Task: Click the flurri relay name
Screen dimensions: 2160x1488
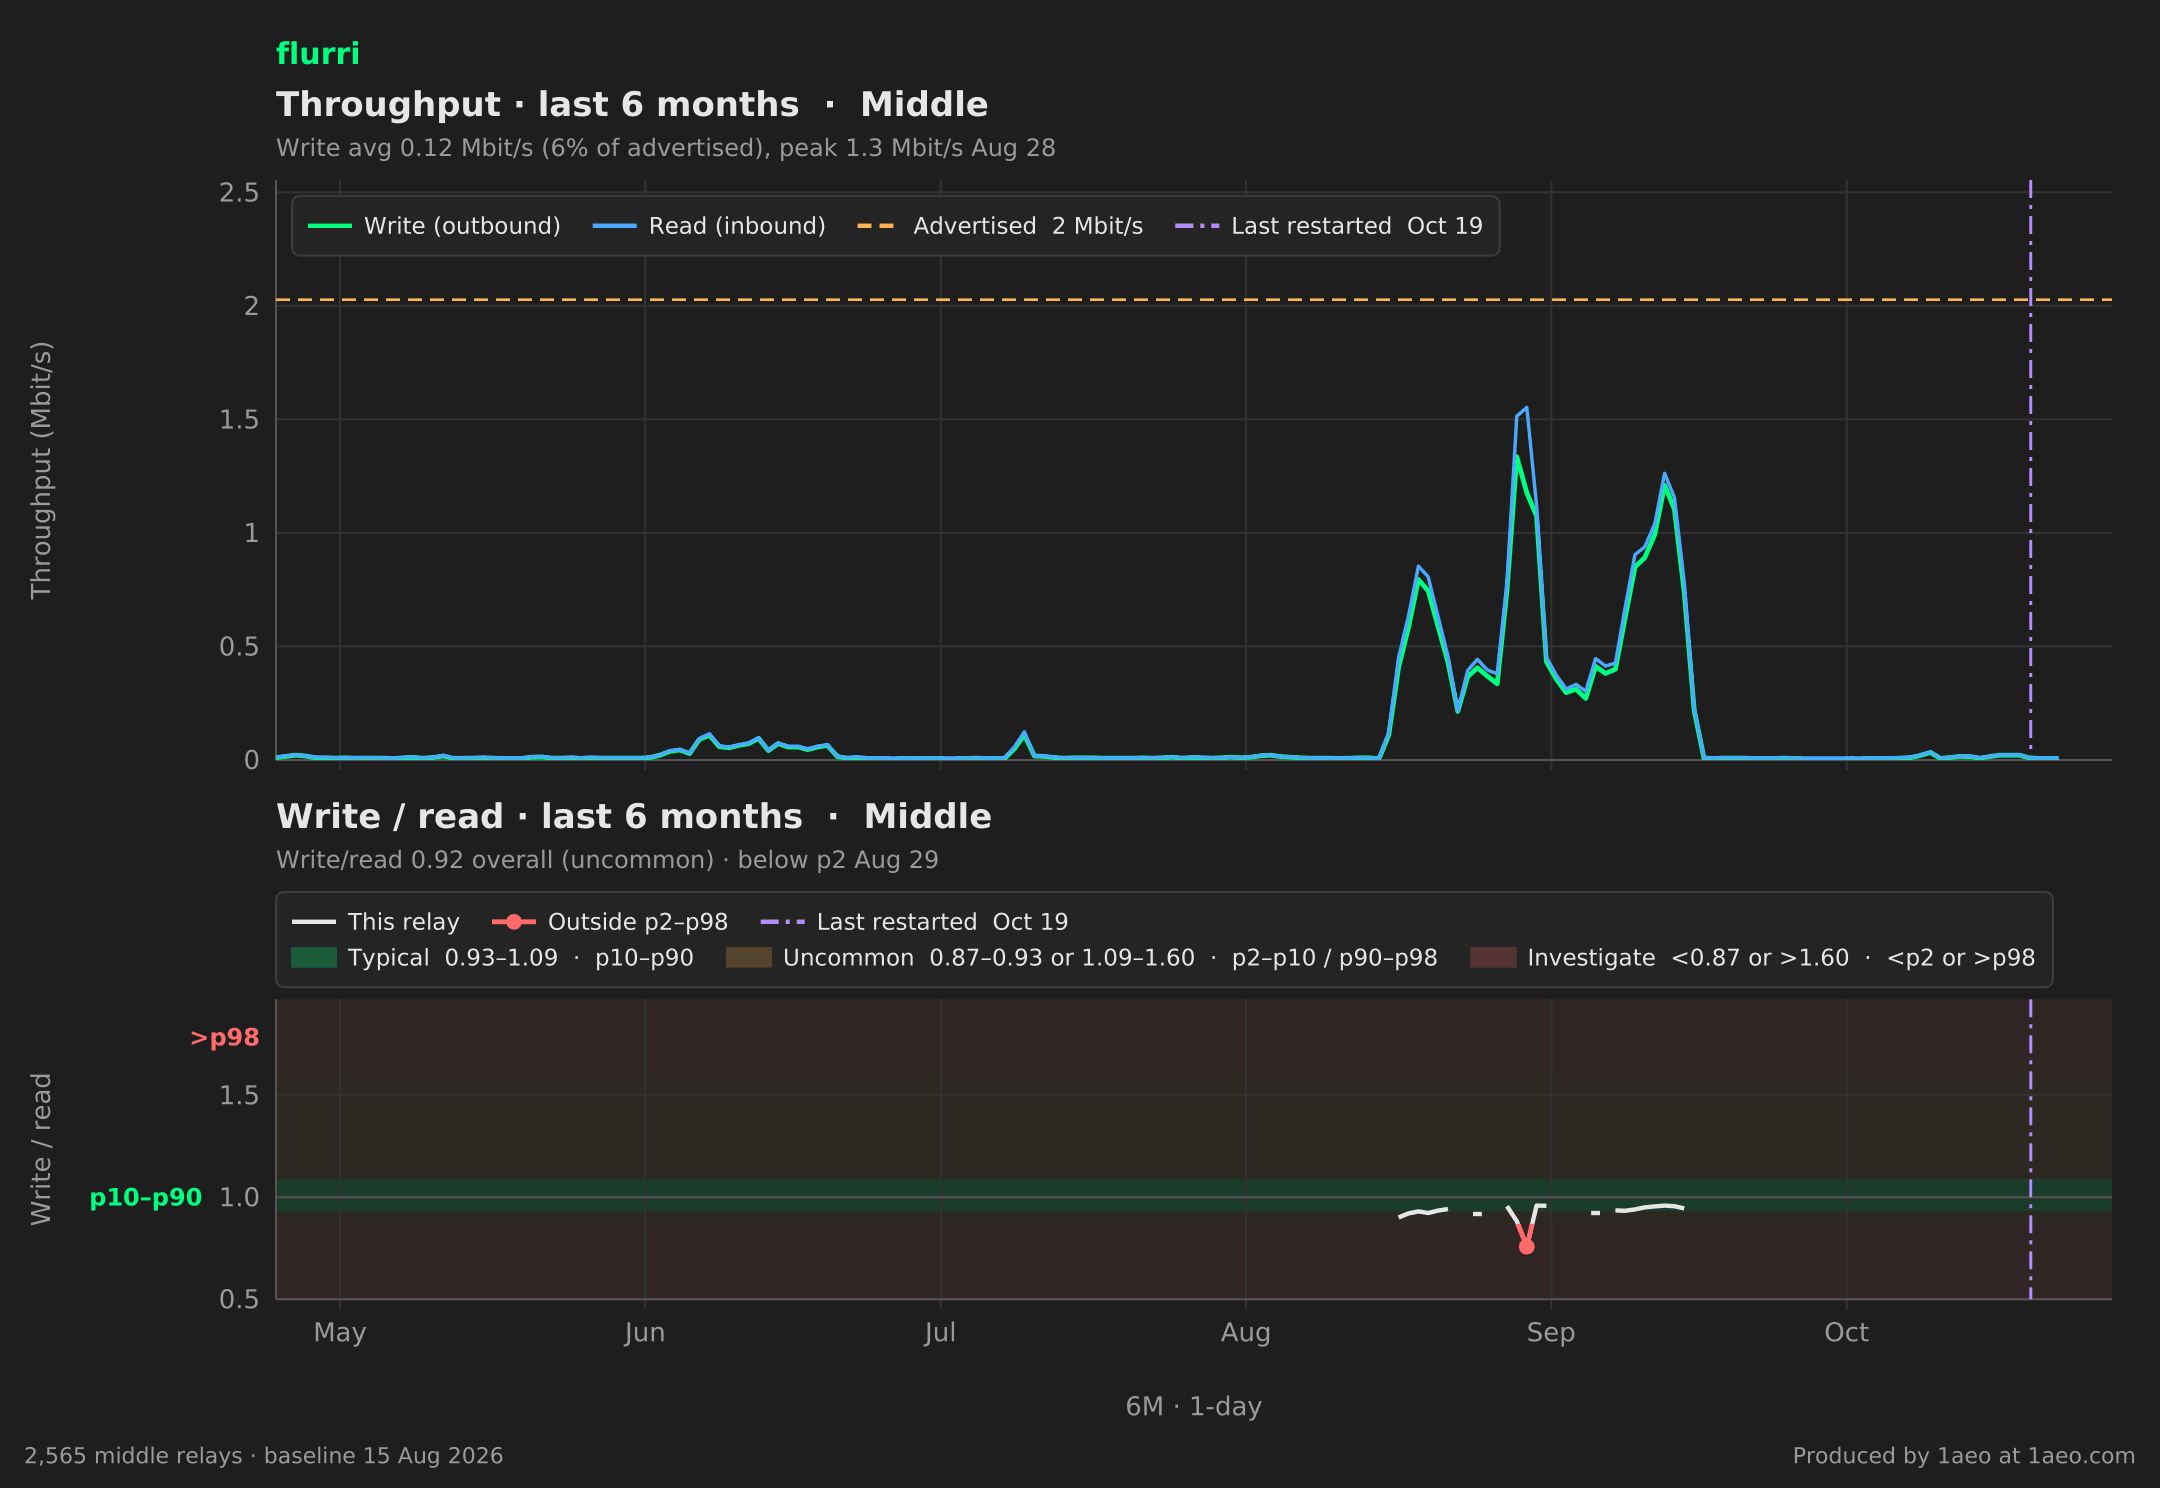Action: (318, 54)
